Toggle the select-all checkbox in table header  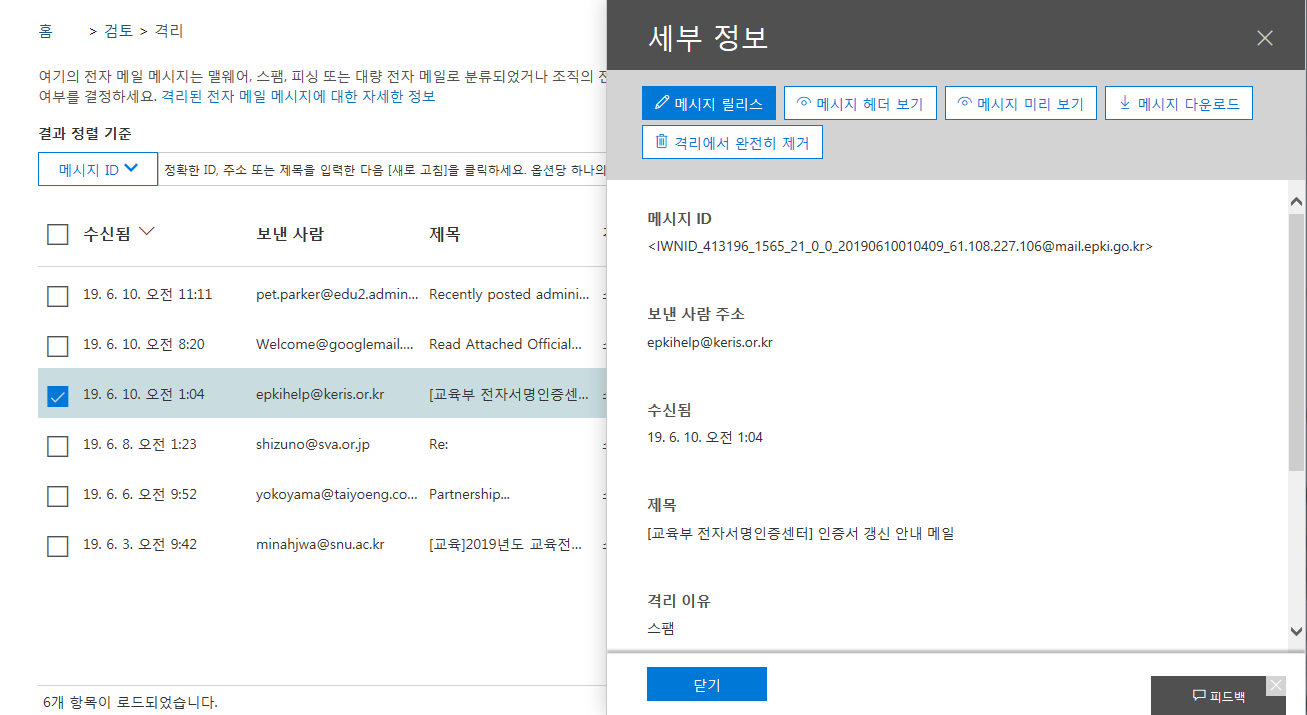[x=58, y=235]
